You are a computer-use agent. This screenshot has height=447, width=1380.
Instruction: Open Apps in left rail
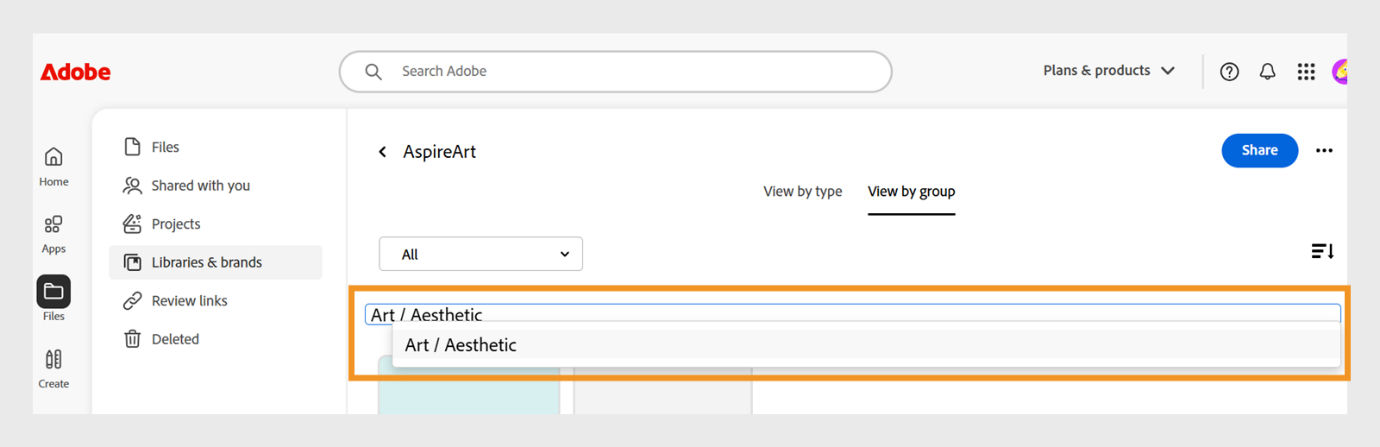[54, 233]
